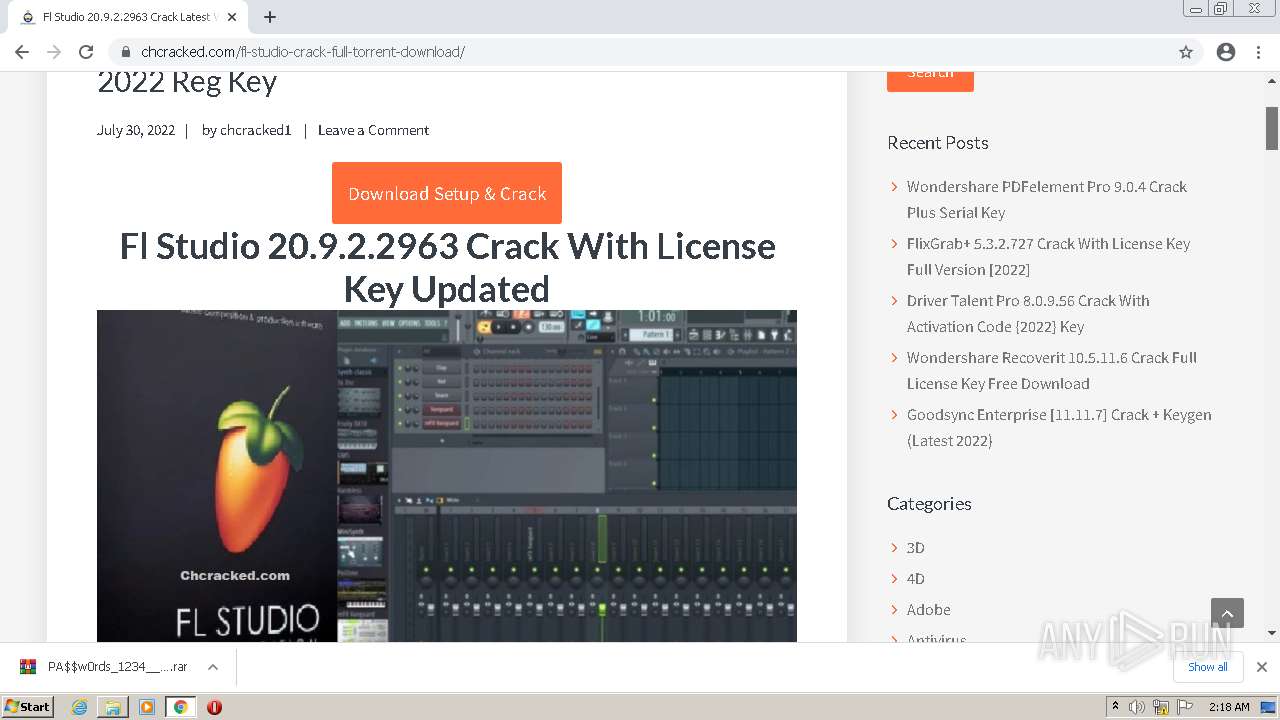This screenshot has width=1280, height=720.
Task: Open Windows Explorer from taskbar
Action: coord(113,707)
